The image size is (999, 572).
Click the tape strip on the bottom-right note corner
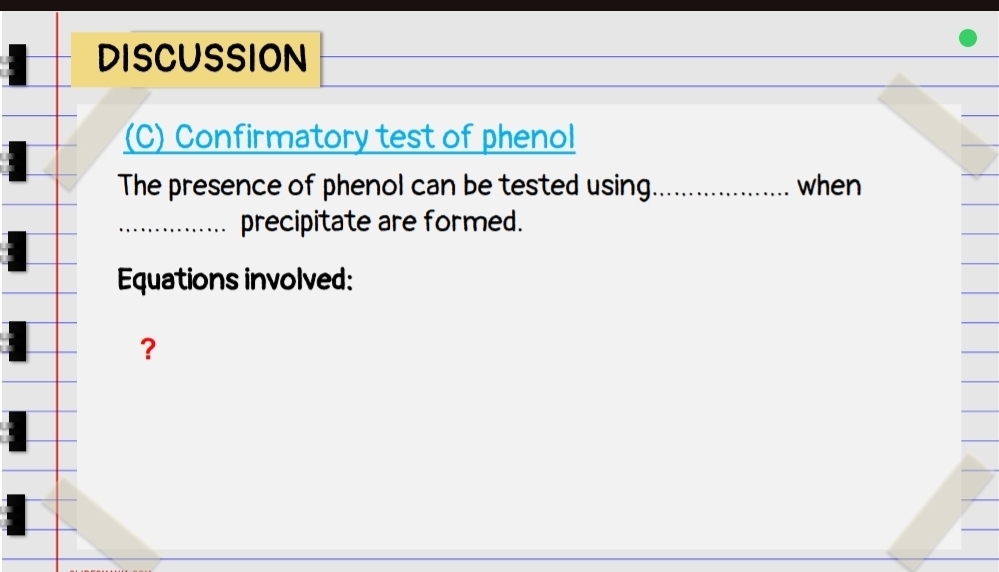pyautogui.click(x=941, y=512)
